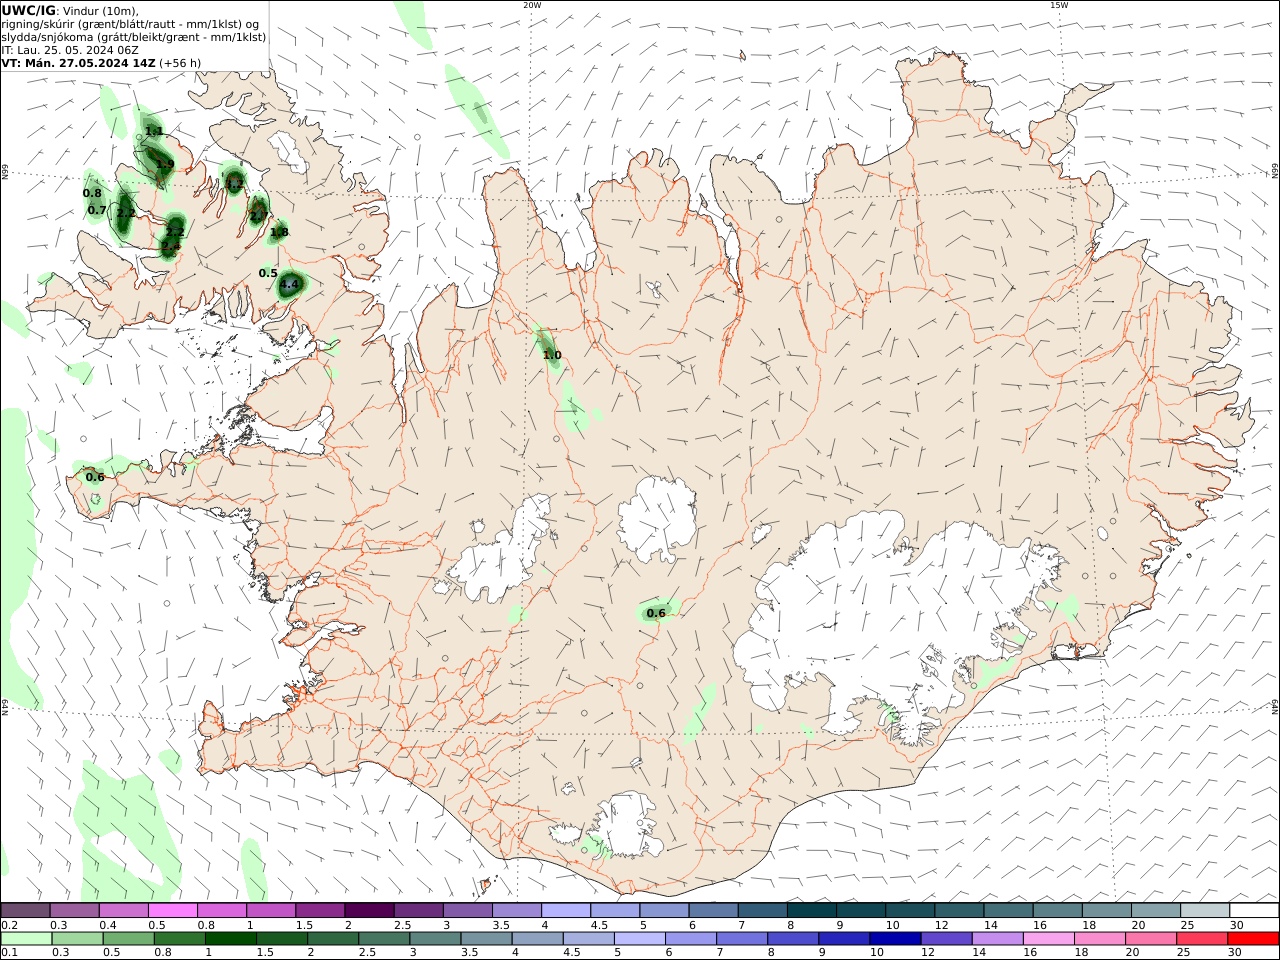The width and height of the screenshot is (1280, 960).
Task: Click the 3.2 precipitation value in Westfjords
Action: (x=234, y=184)
